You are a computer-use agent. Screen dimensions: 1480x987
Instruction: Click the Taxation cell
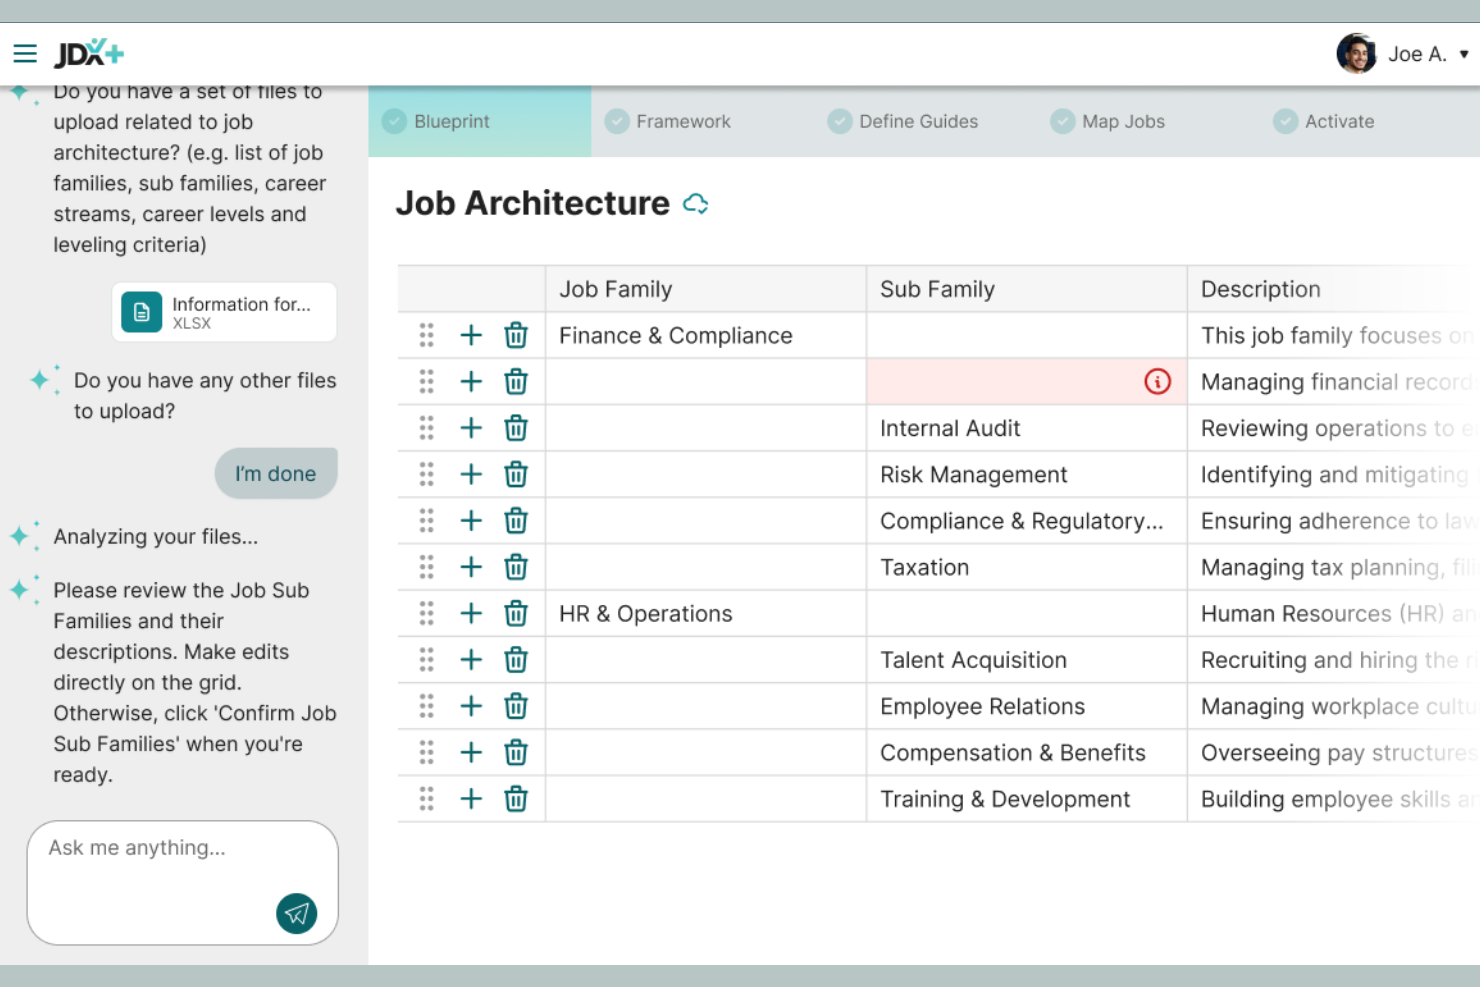1027,567
